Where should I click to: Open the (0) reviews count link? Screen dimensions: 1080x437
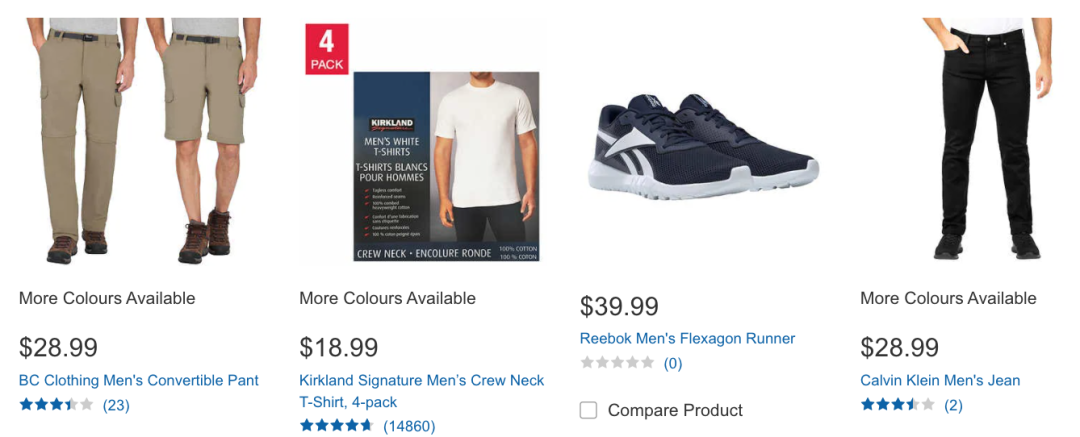673,363
